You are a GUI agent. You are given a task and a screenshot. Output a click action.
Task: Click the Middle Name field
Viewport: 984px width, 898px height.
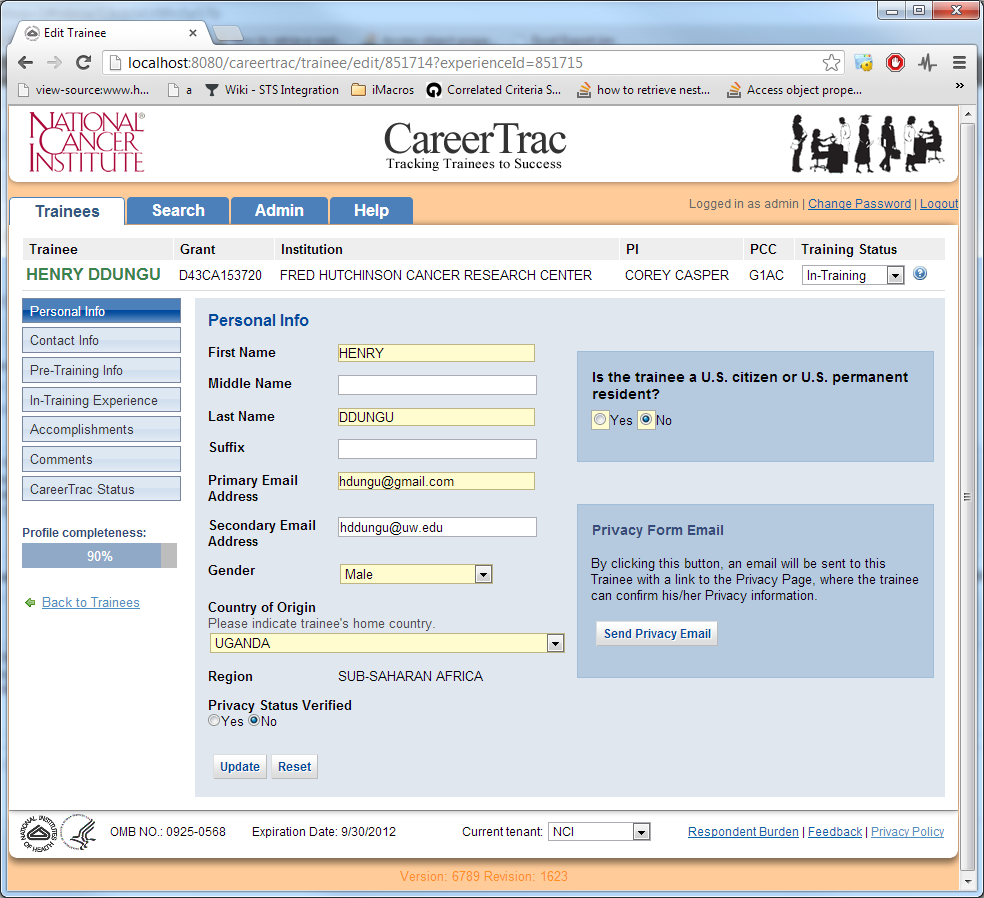coord(437,385)
